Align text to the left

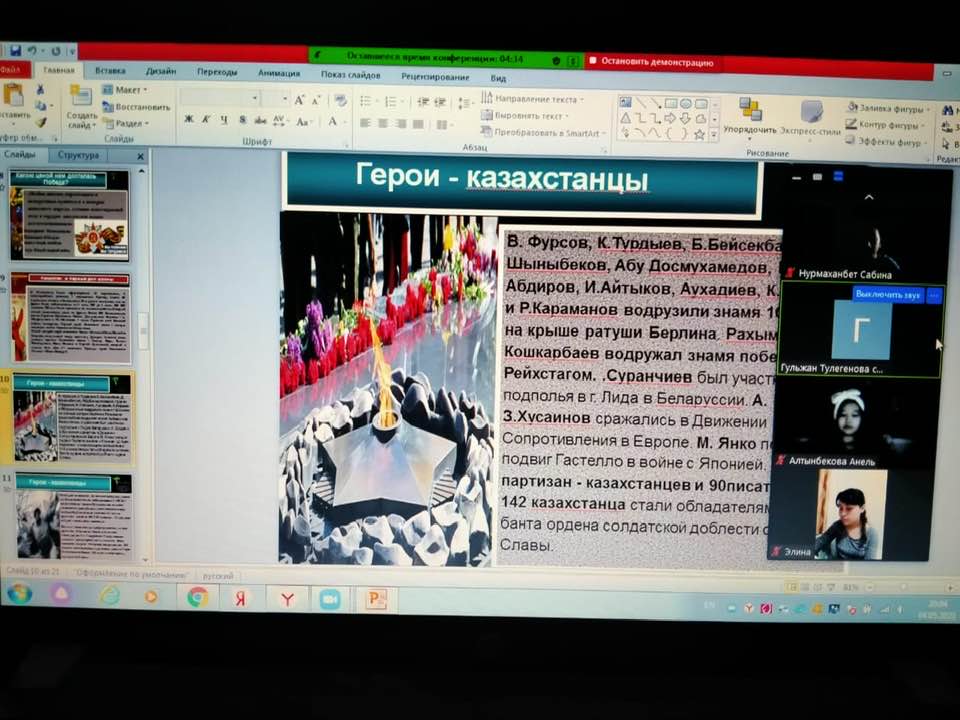[x=366, y=123]
